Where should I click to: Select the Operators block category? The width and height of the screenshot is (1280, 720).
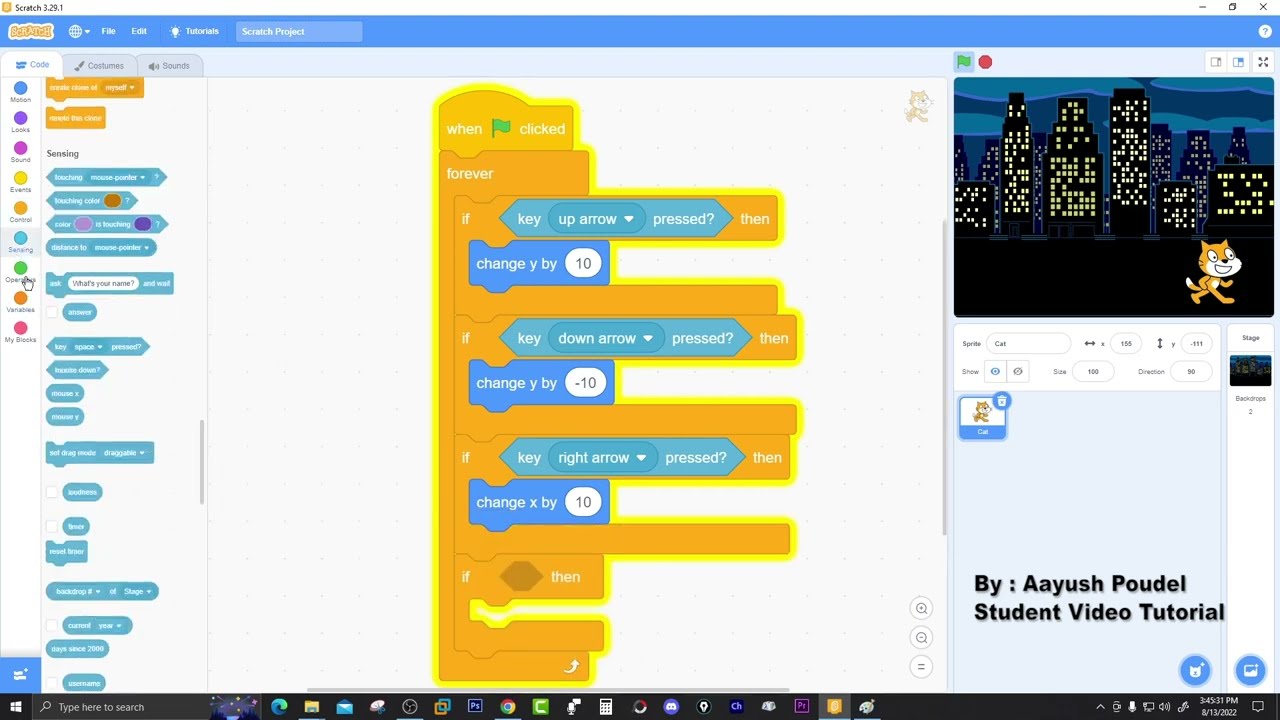click(20, 273)
